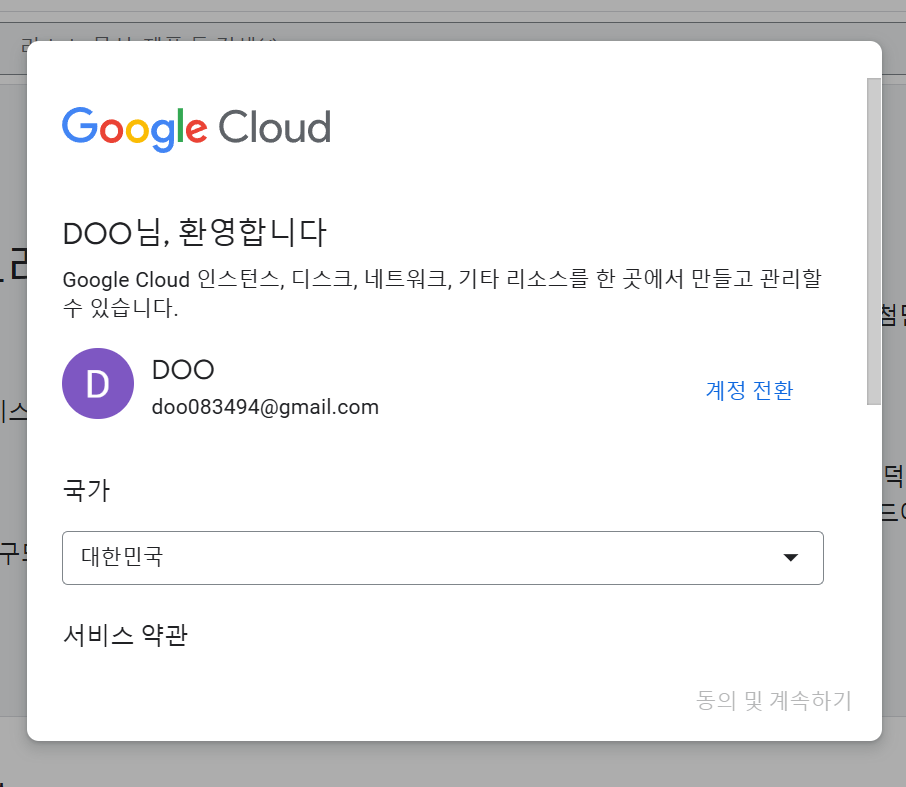Viewport: 906px width, 787px height.
Task: Click the 국가 label
Action: tap(86, 491)
